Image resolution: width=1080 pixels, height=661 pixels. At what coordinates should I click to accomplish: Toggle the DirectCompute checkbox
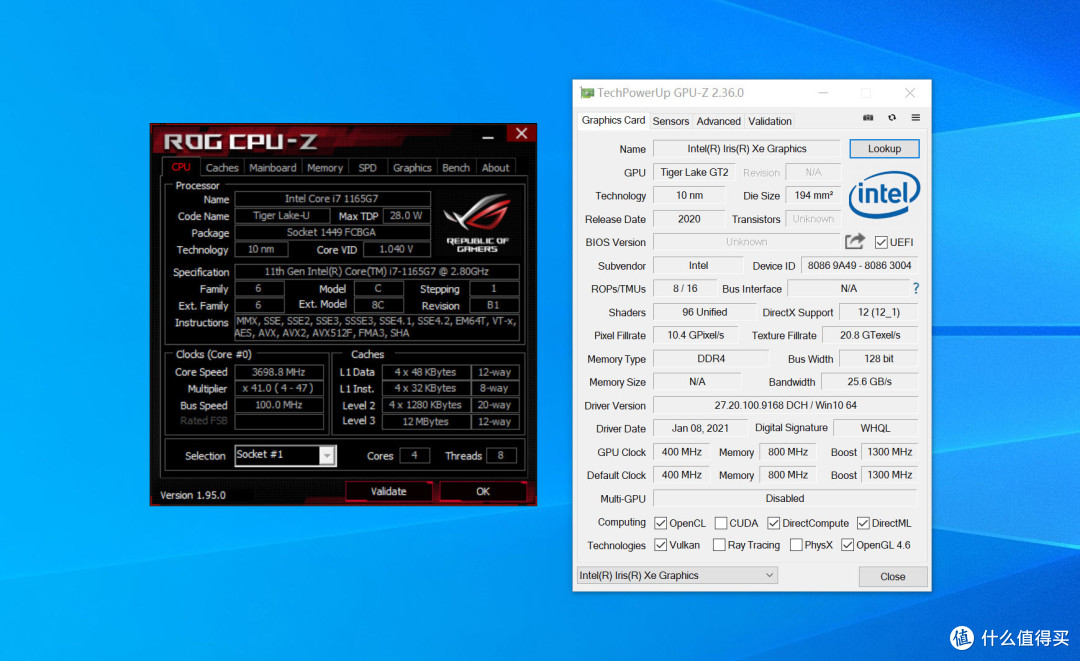(x=773, y=523)
